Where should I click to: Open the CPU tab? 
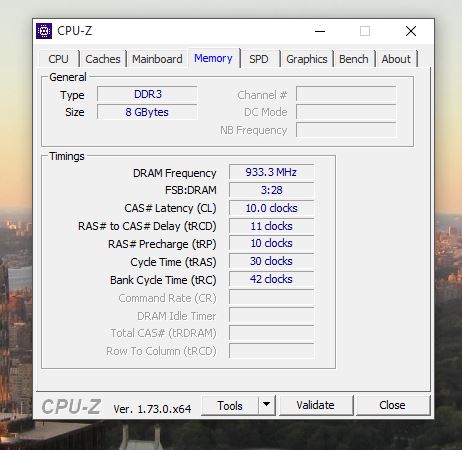[x=59, y=59]
